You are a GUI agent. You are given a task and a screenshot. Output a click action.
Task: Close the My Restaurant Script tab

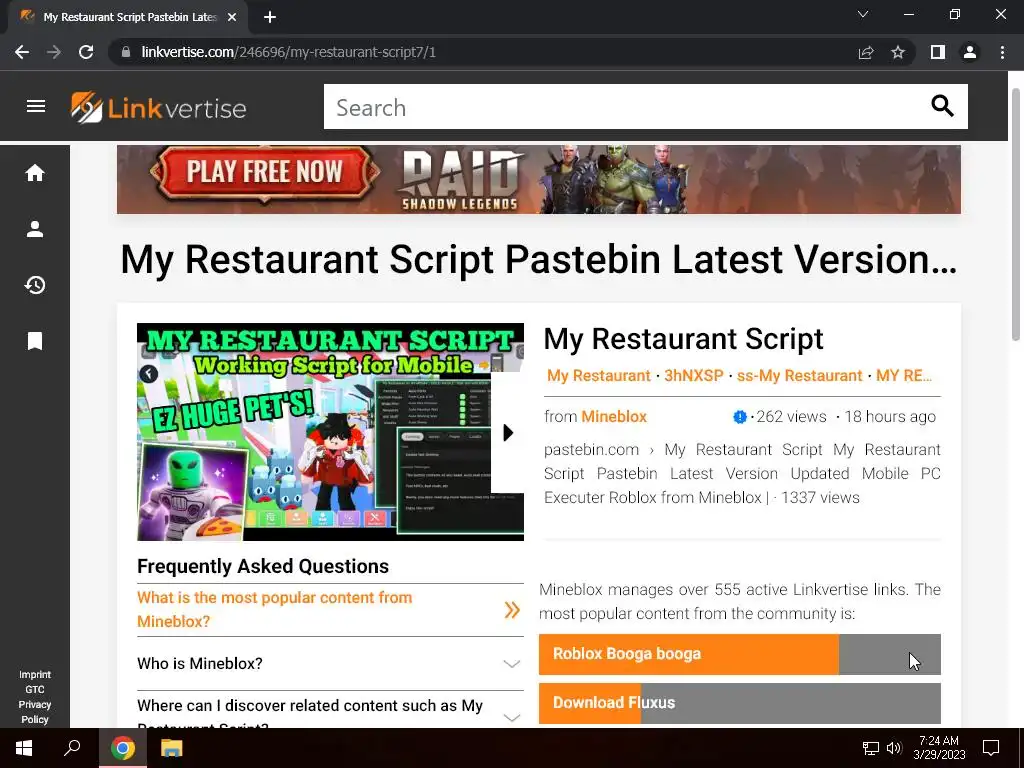click(232, 17)
